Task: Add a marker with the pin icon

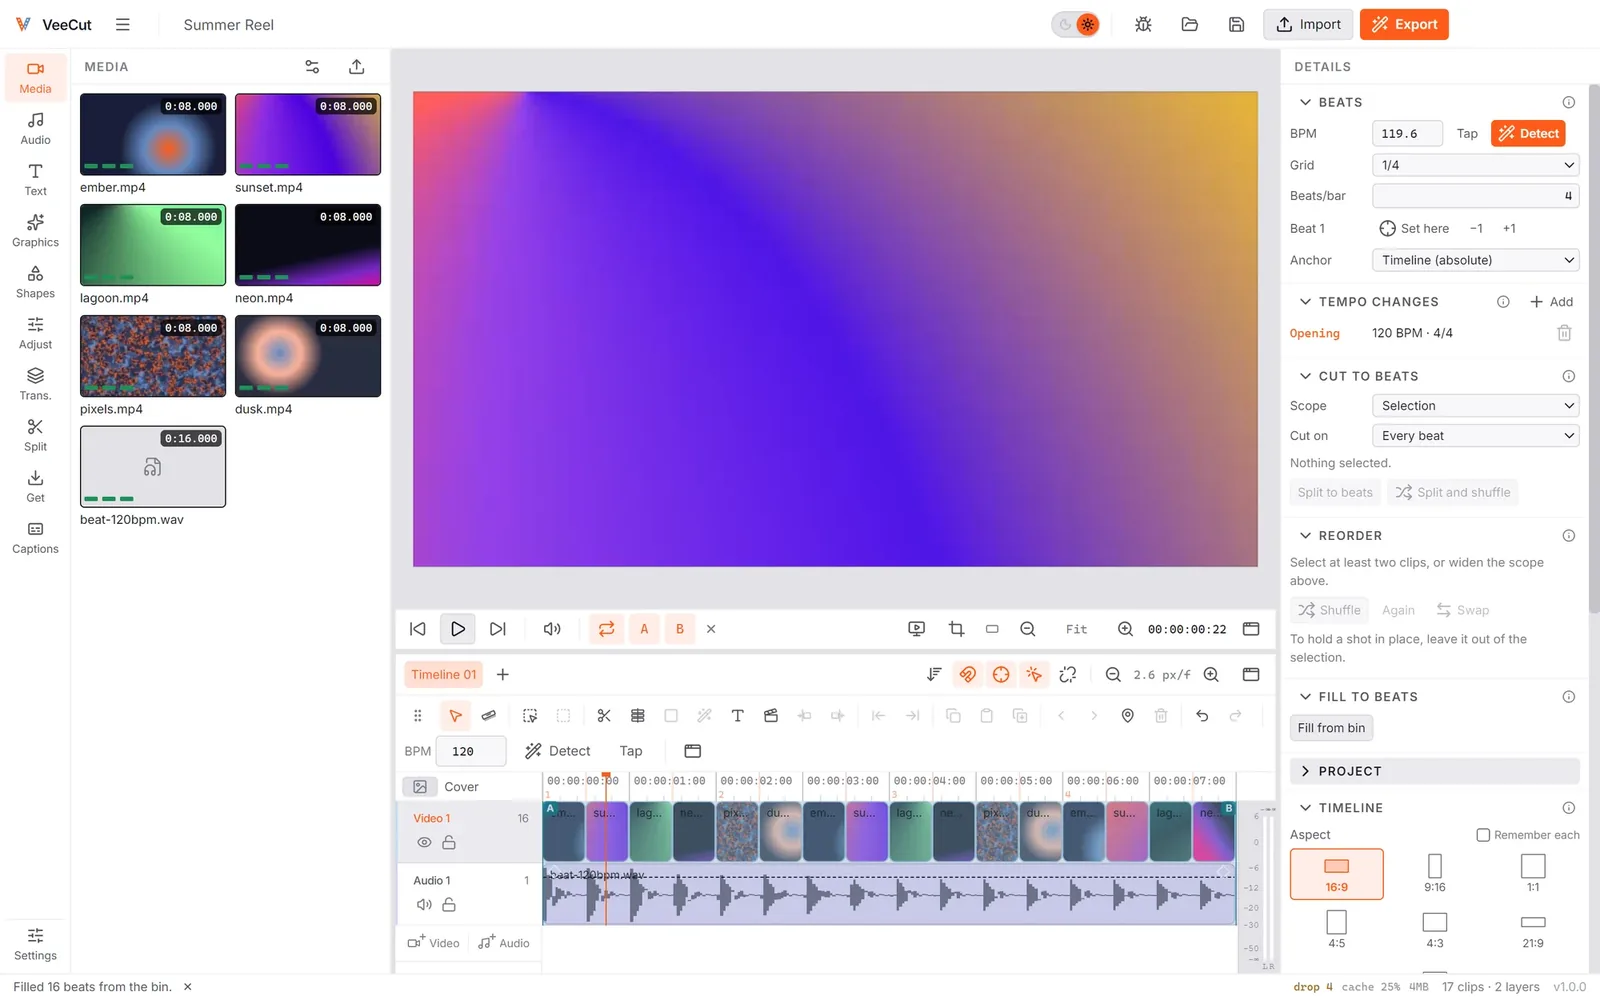Action: click(x=1127, y=716)
